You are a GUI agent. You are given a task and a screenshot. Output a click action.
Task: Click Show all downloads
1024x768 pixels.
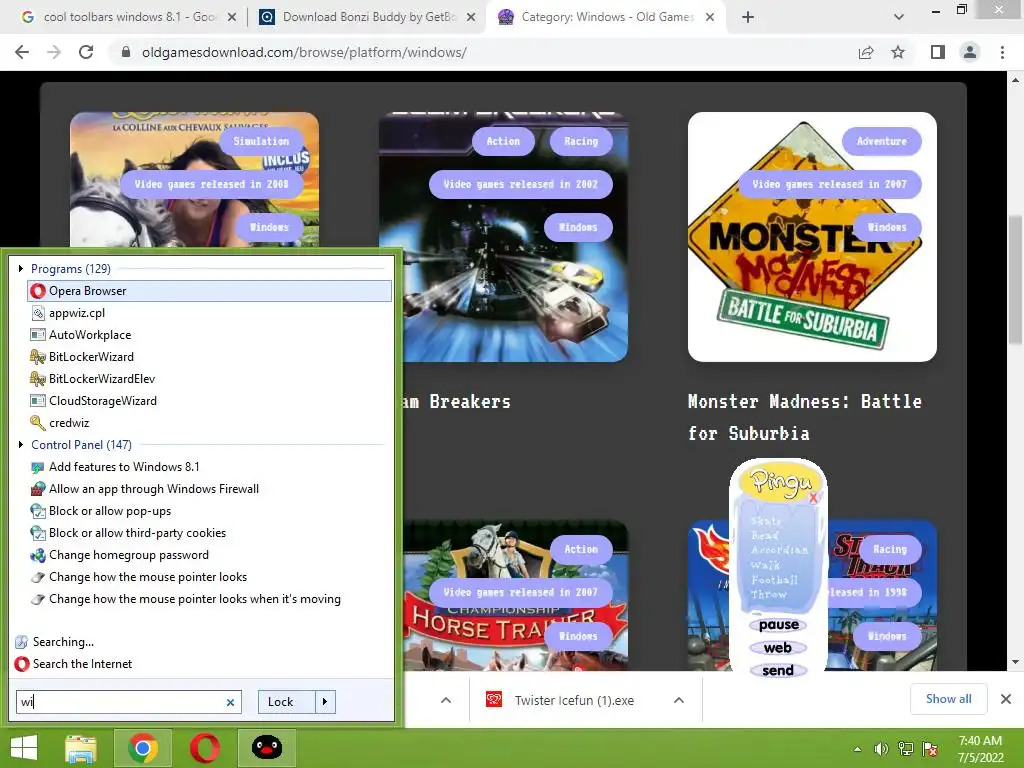948,699
